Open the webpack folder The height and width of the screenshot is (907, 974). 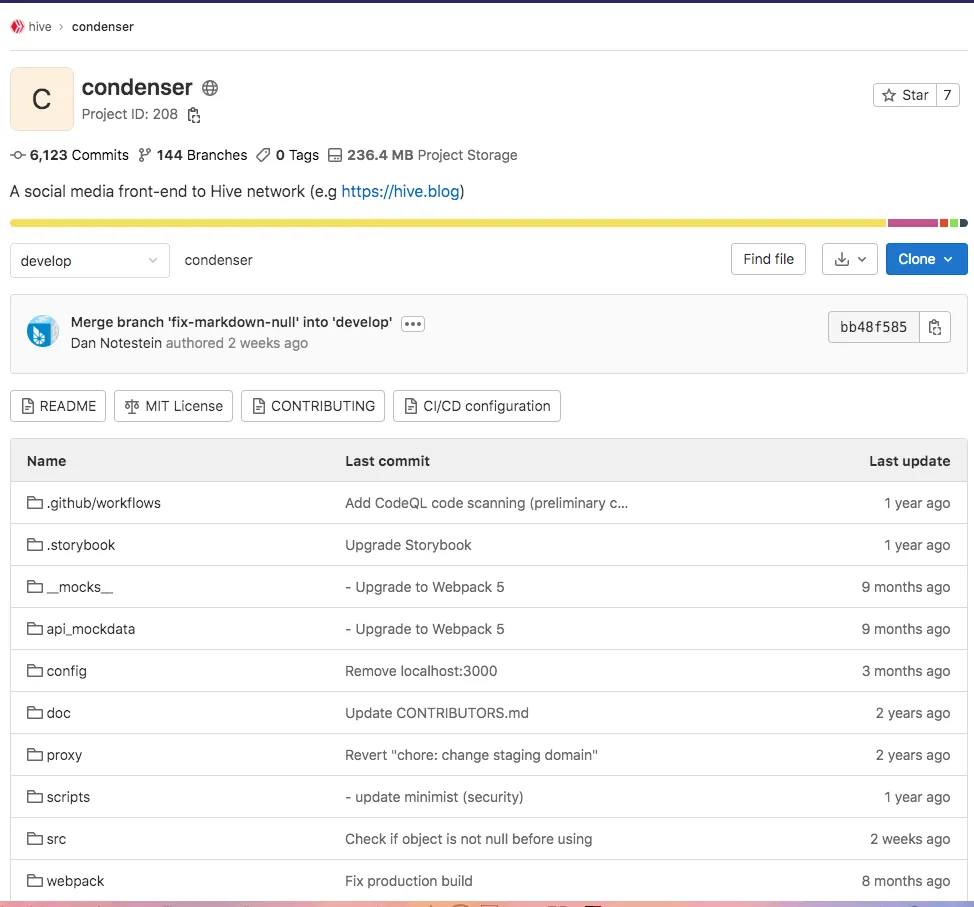tap(75, 881)
